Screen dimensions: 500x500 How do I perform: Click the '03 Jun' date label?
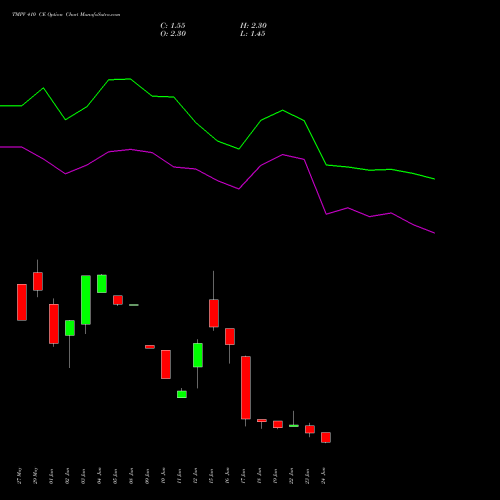(x=83, y=476)
